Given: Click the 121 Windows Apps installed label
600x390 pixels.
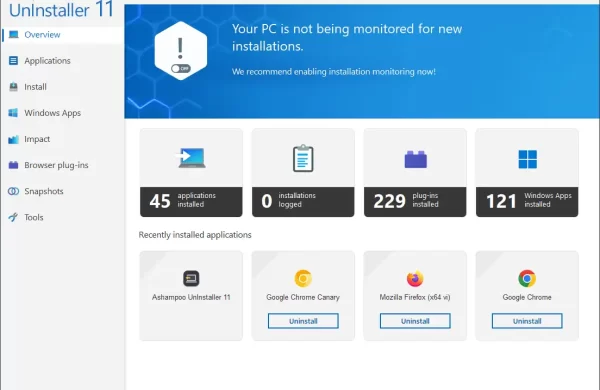Looking at the screenshot, I should coord(527,202).
